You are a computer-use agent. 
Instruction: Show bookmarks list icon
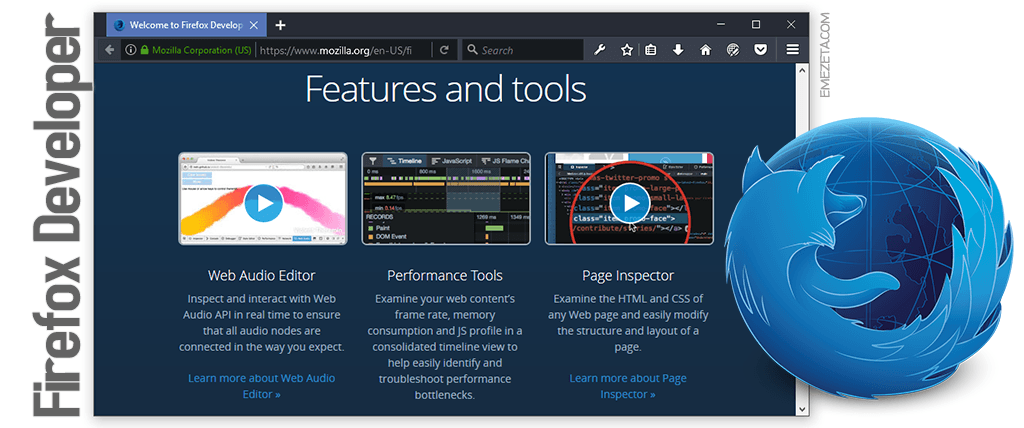tap(650, 50)
